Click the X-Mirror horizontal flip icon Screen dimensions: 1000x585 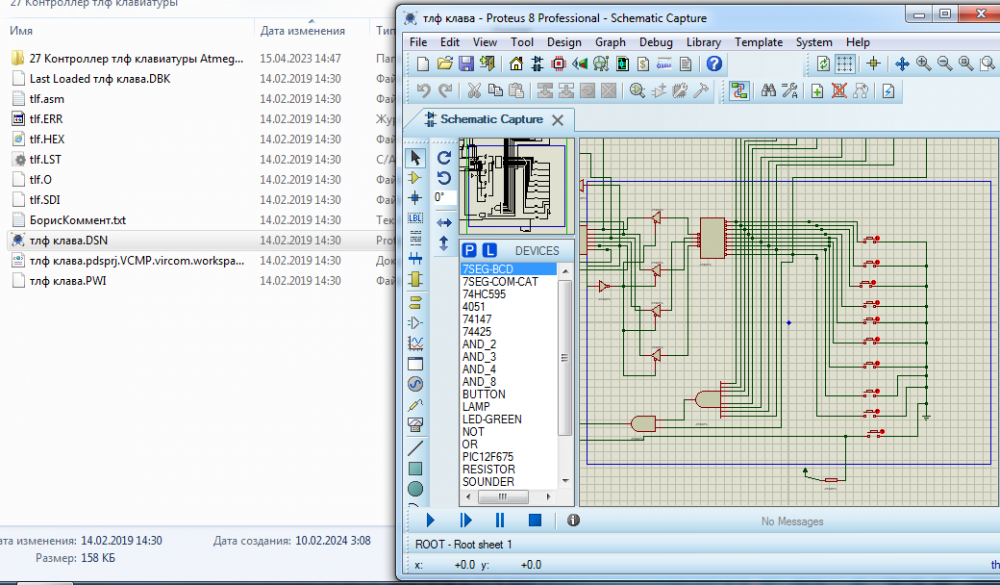point(444,222)
